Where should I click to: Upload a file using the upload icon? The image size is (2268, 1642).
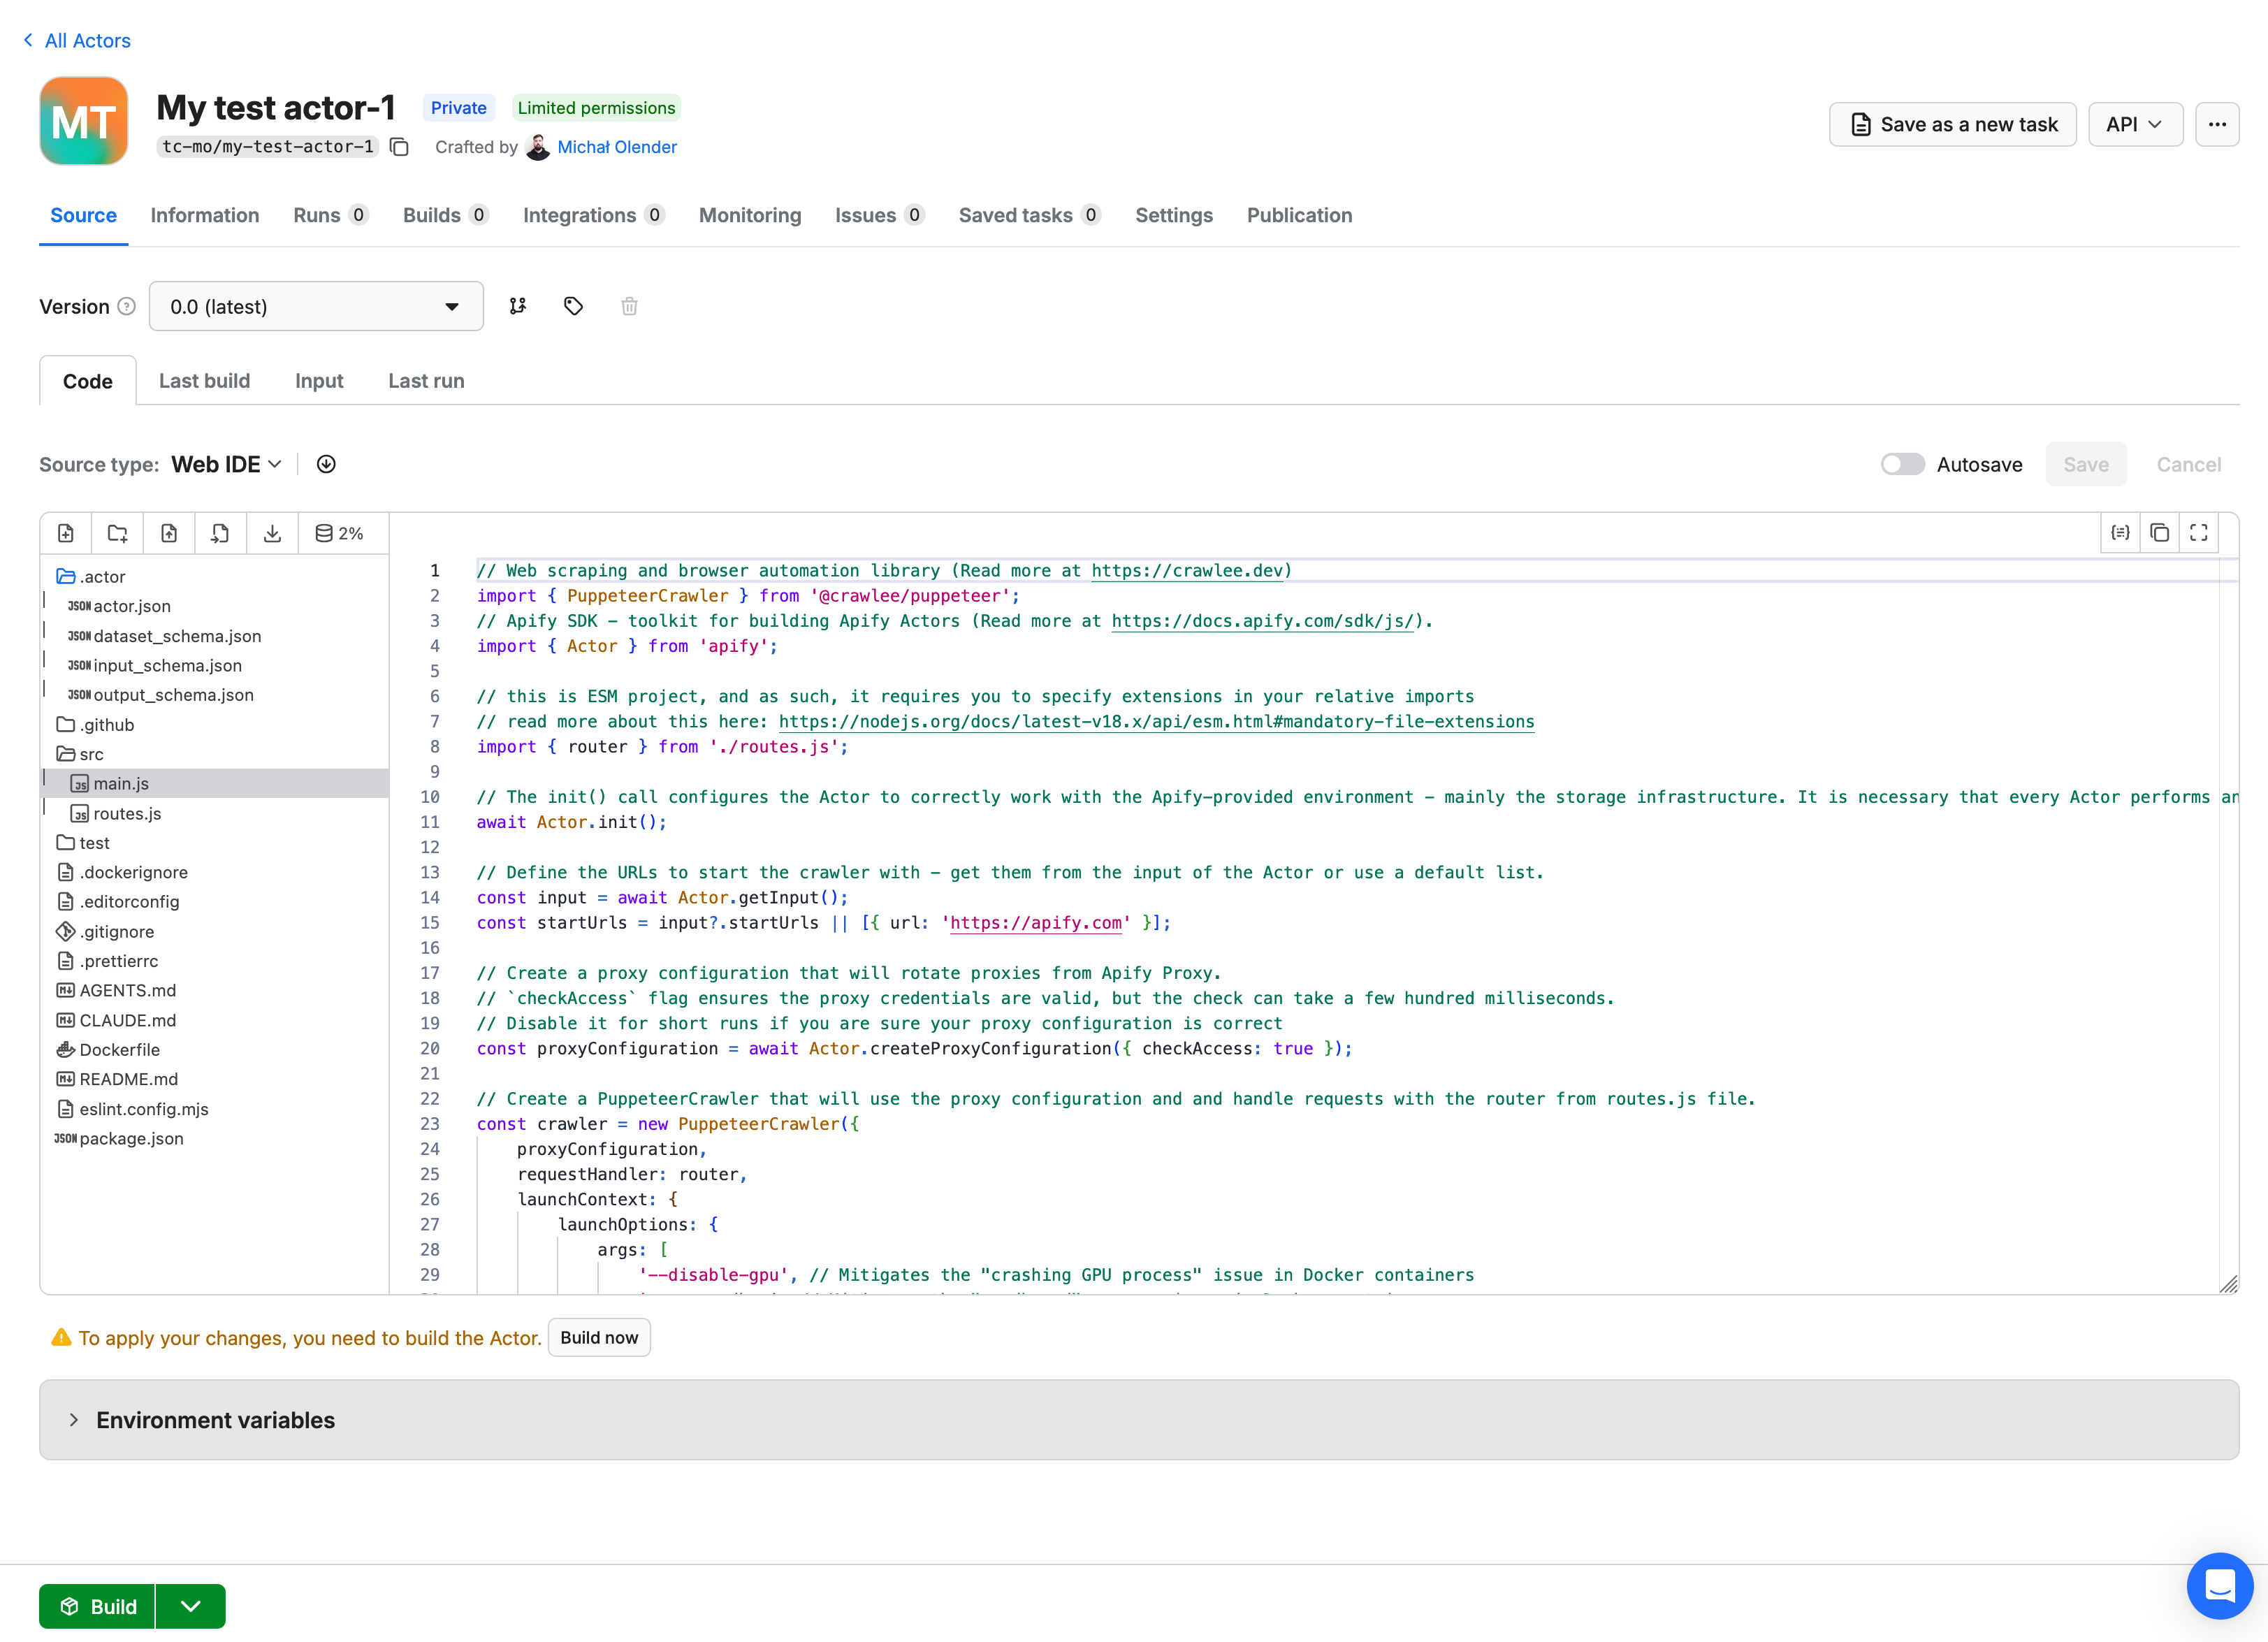click(x=169, y=533)
